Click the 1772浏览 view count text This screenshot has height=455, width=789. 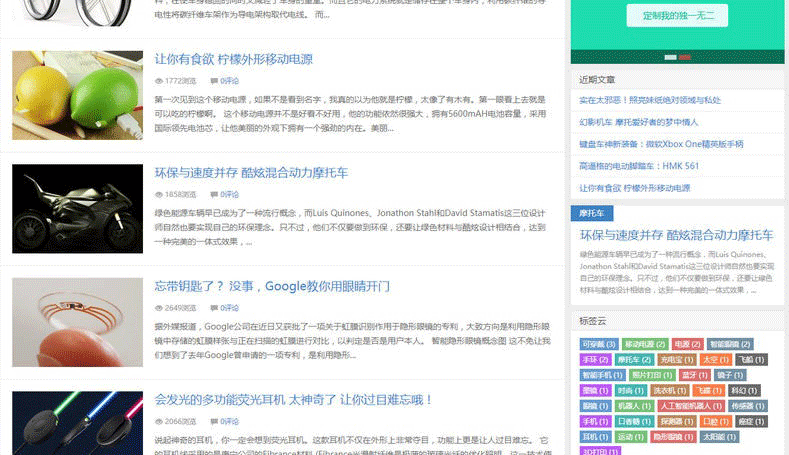coord(180,81)
